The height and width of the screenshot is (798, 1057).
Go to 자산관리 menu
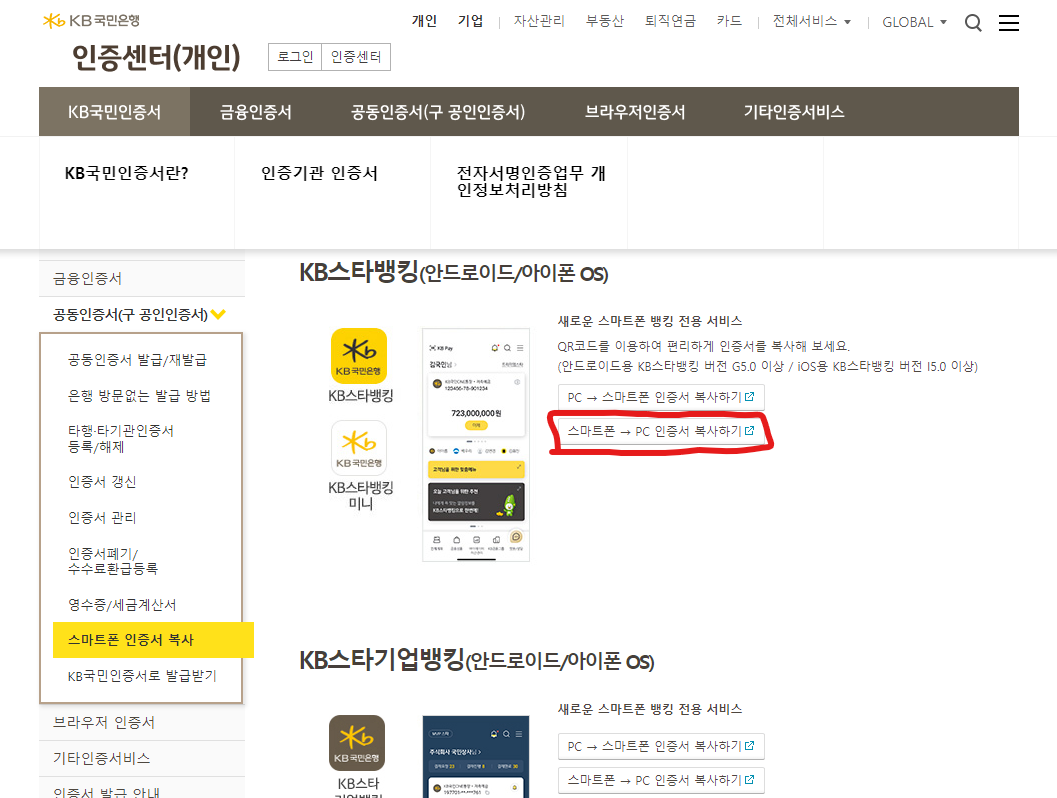click(x=539, y=22)
